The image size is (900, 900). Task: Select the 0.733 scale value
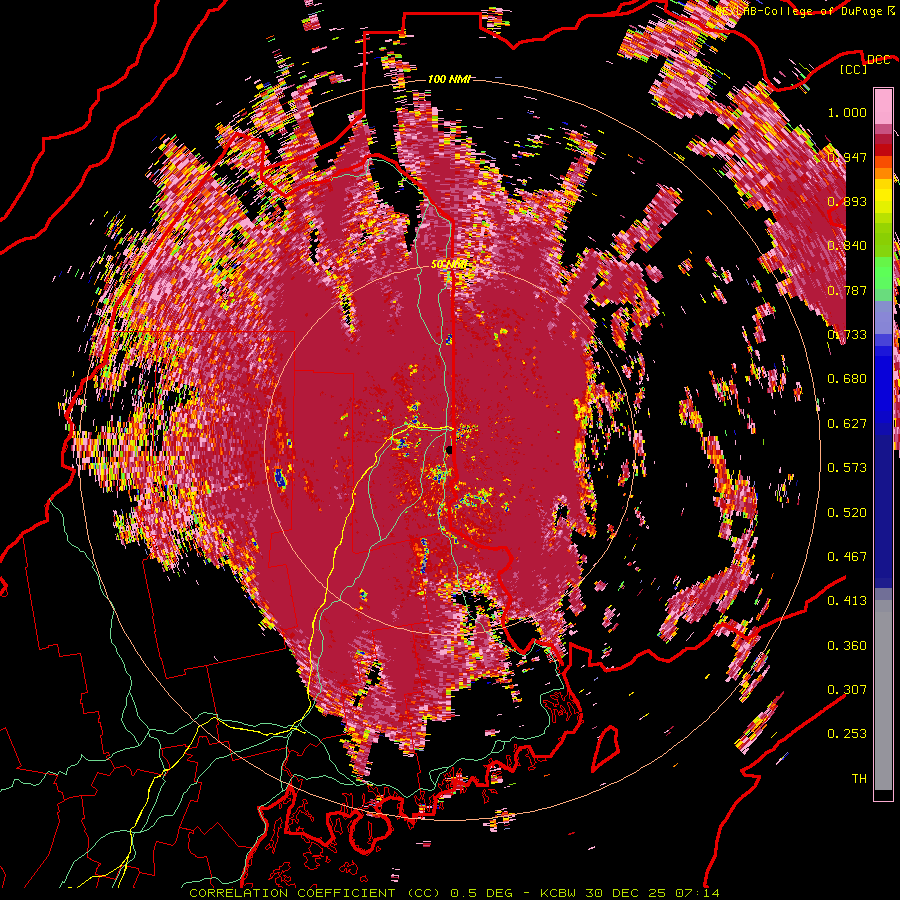(x=847, y=335)
